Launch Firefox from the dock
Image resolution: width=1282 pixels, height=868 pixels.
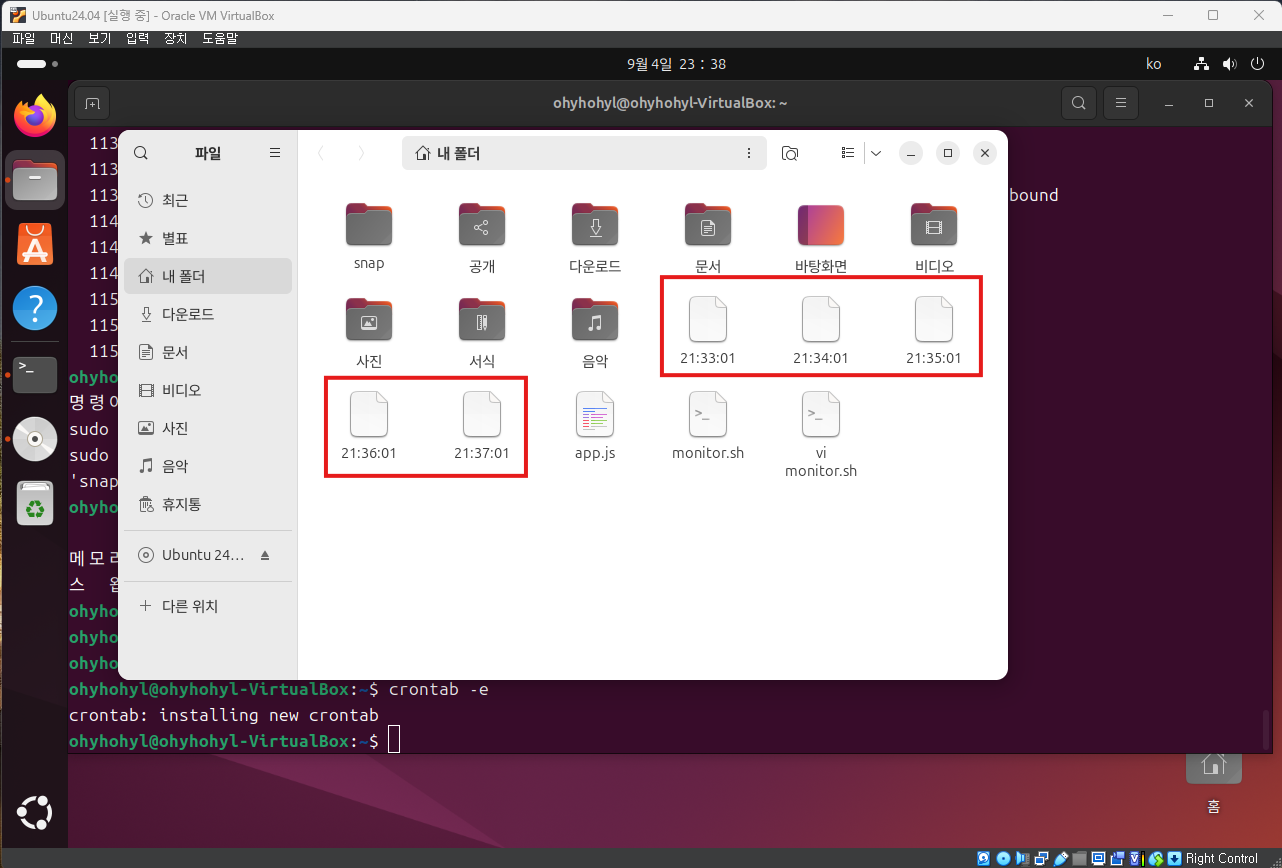35,117
